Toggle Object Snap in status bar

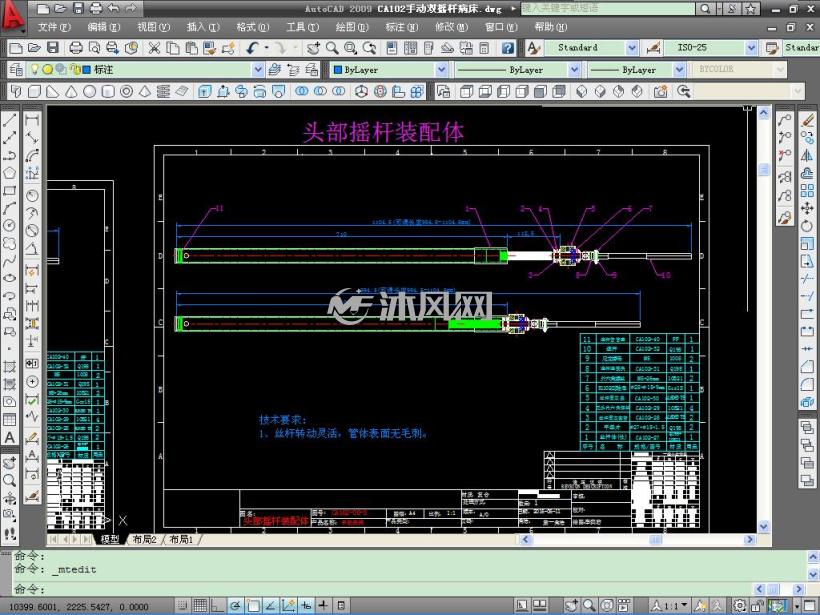253,606
